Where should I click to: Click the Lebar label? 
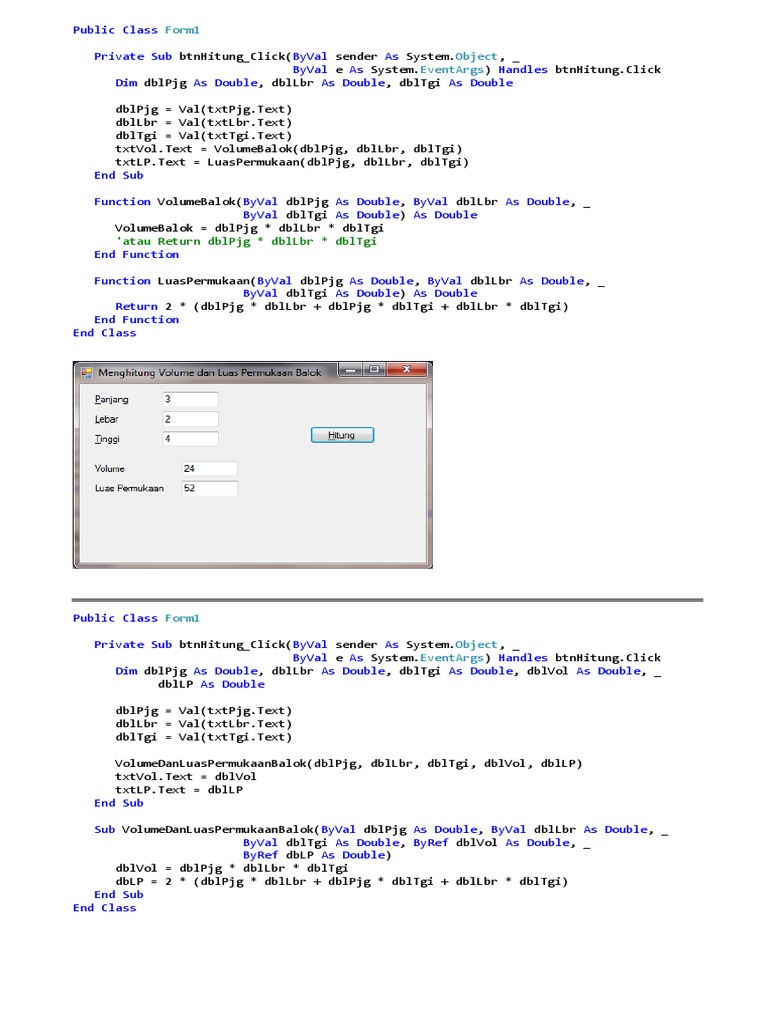[106, 419]
